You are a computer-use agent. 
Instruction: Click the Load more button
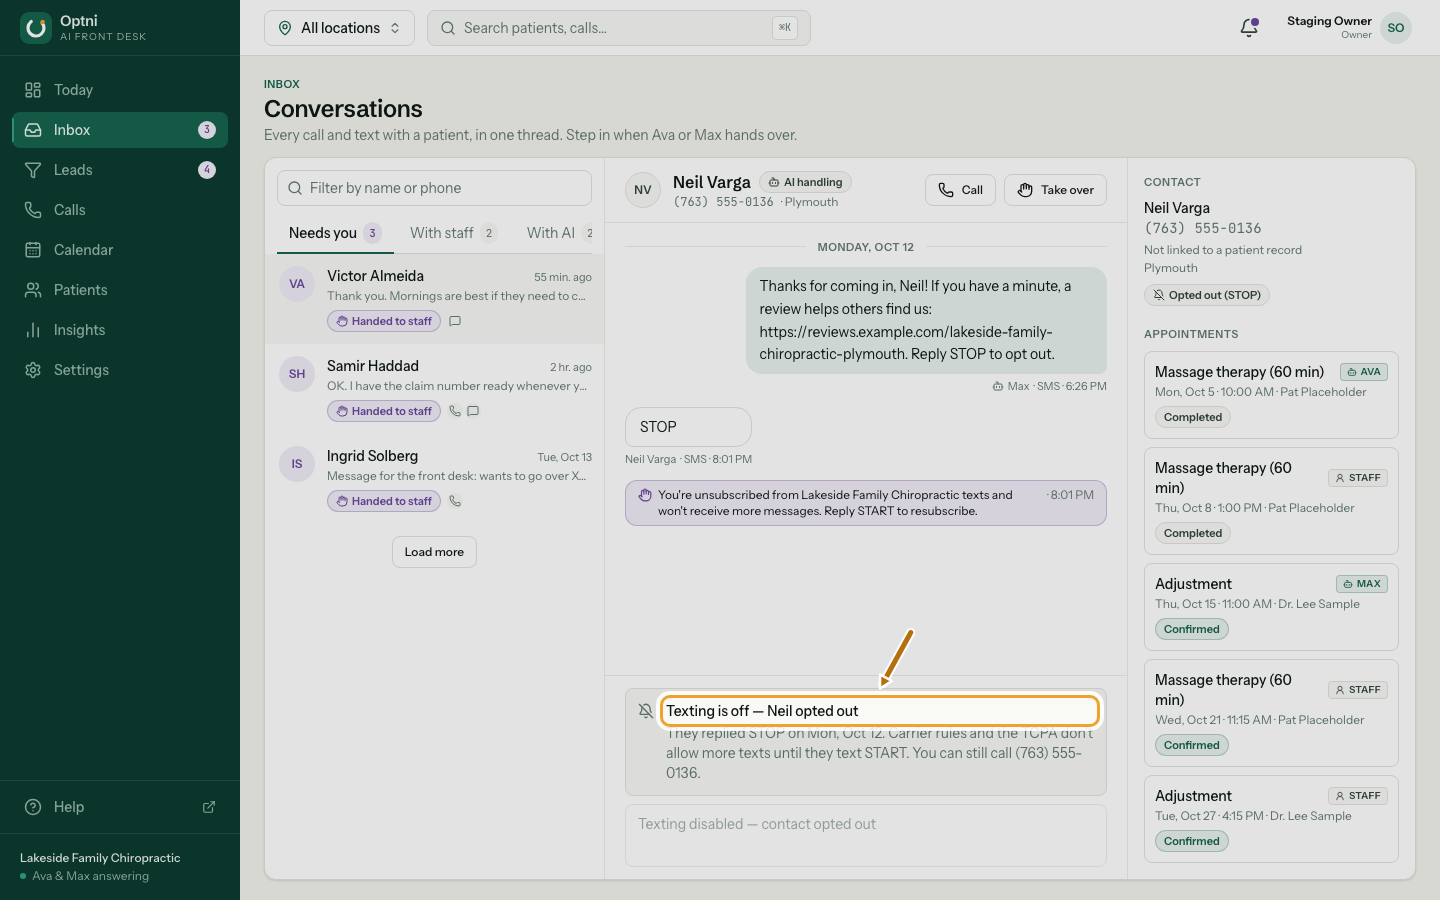click(x=434, y=552)
